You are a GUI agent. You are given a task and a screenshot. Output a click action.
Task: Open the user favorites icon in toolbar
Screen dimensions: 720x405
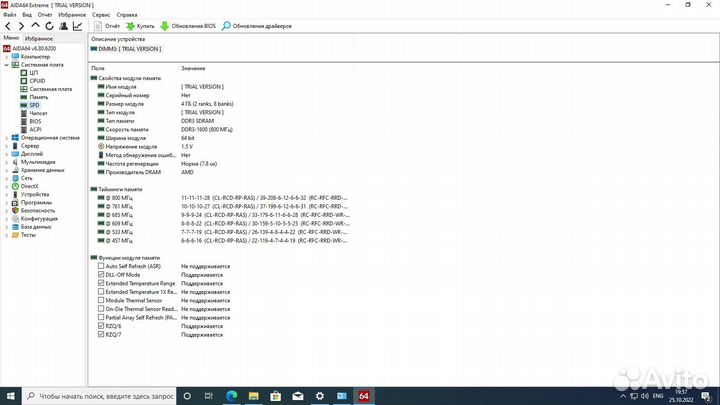coord(63,26)
